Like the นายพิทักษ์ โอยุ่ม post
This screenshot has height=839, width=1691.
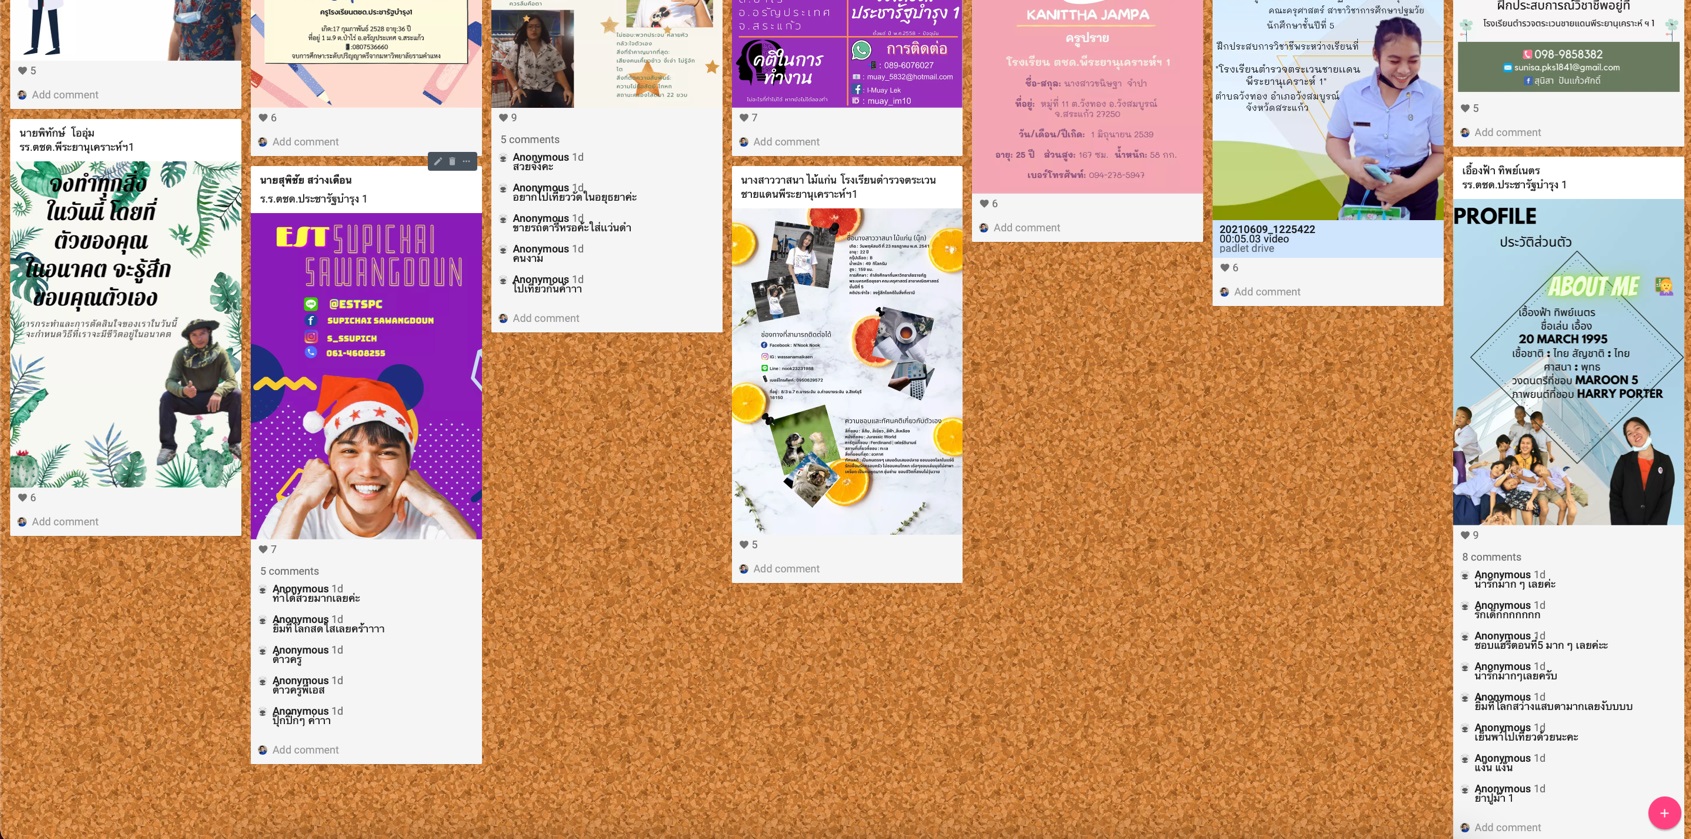[22, 497]
